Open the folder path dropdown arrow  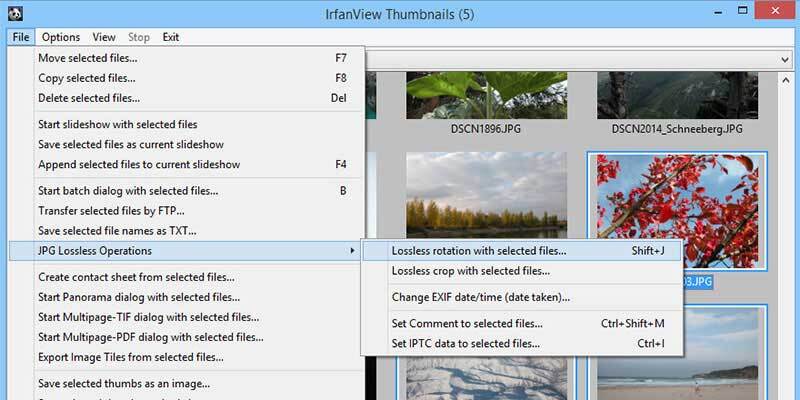(x=785, y=60)
